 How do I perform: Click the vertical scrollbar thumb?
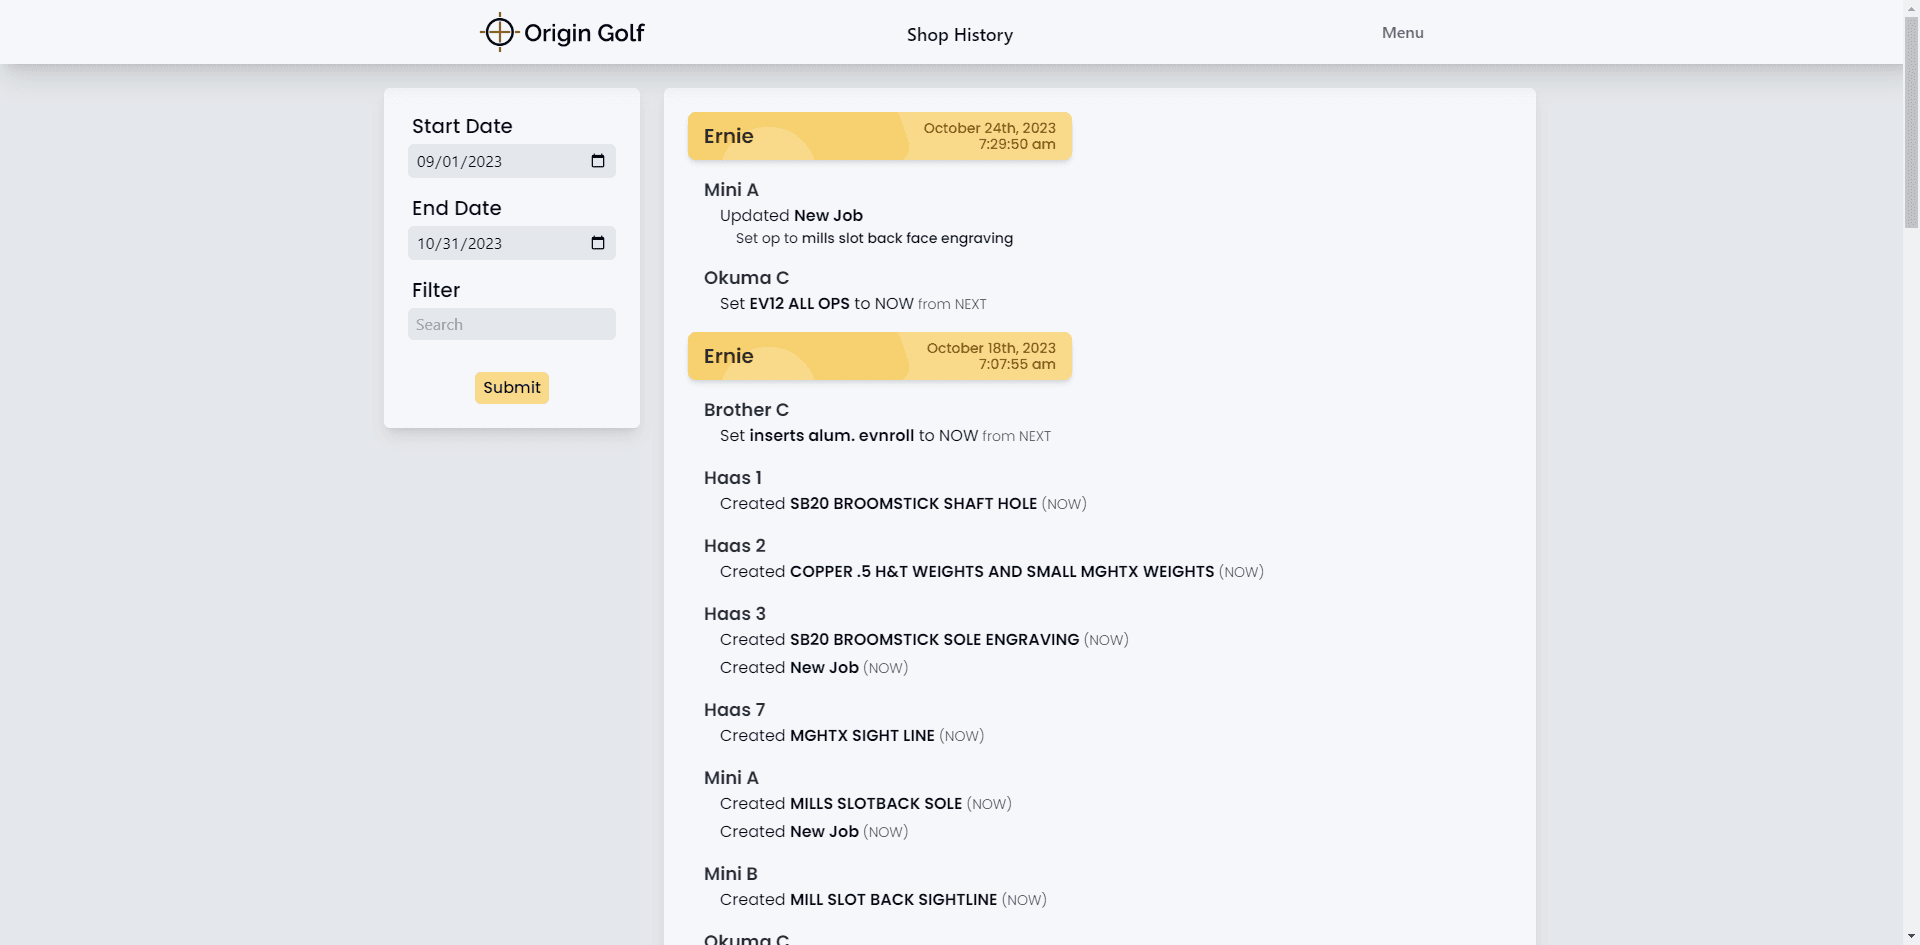pyautogui.click(x=1911, y=120)
